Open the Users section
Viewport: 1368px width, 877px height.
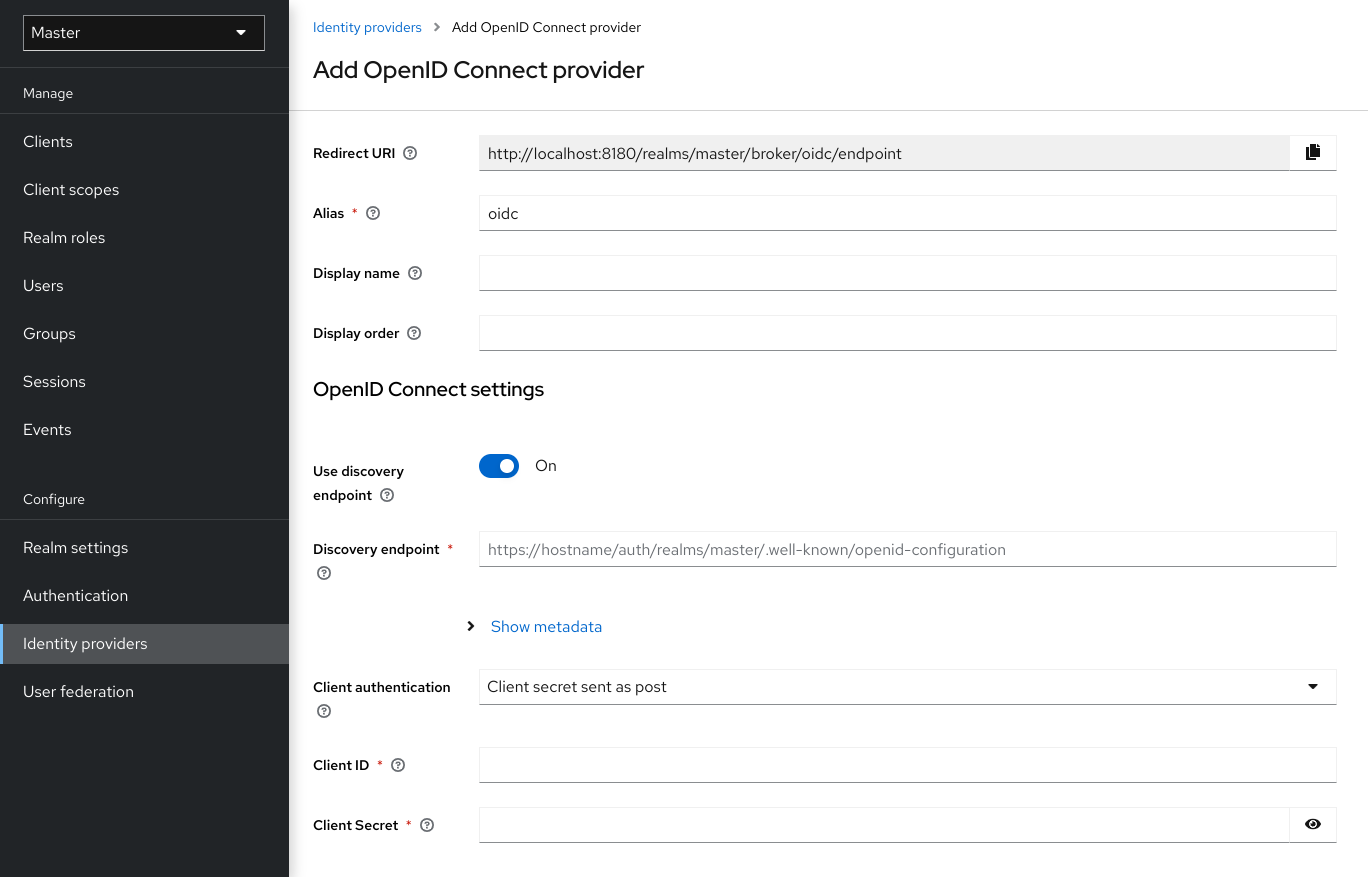43,285
